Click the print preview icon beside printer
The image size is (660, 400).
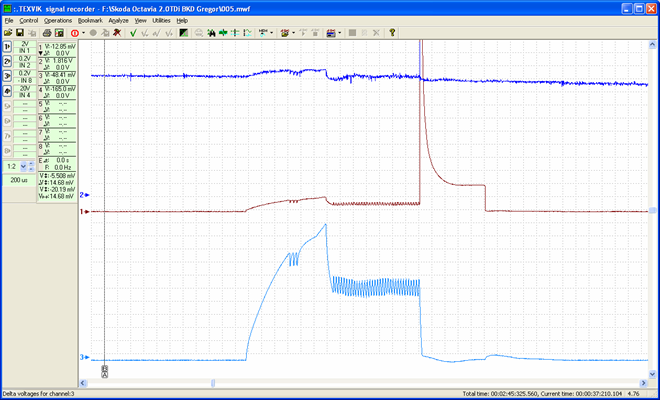59,33
